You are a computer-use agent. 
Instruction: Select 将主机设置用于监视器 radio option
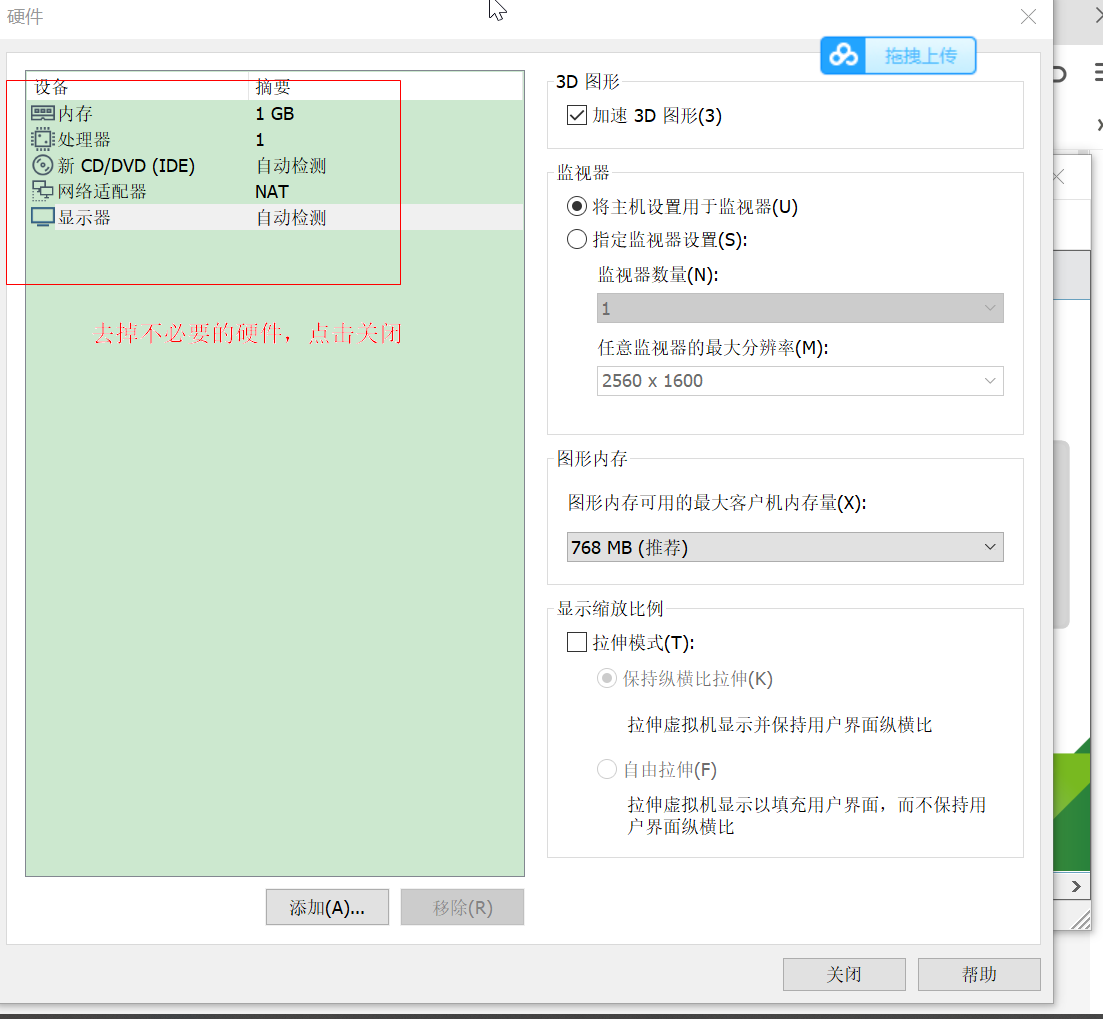pyautogui.click(x=577, y=207)
